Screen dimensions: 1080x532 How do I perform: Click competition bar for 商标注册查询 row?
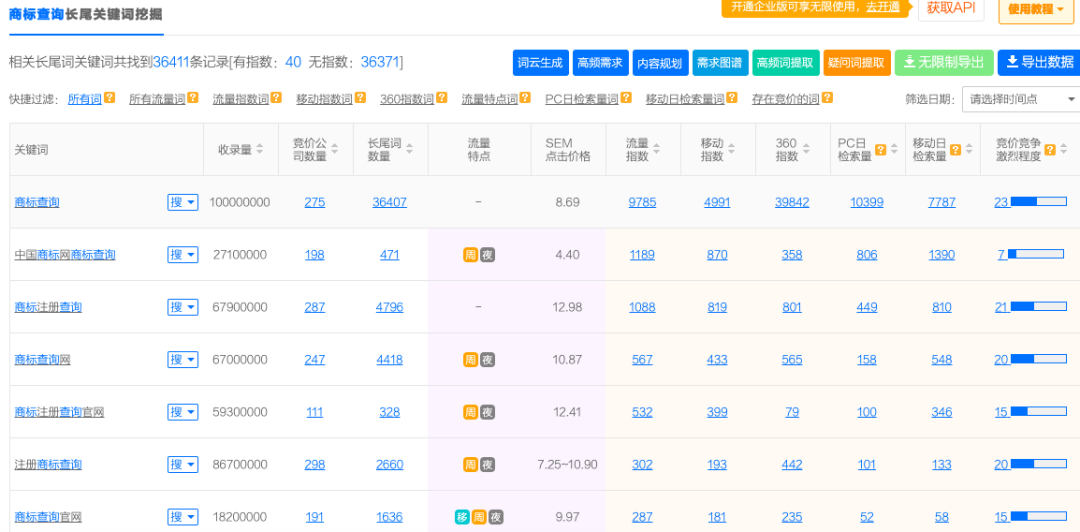(x=1037, y=307)
